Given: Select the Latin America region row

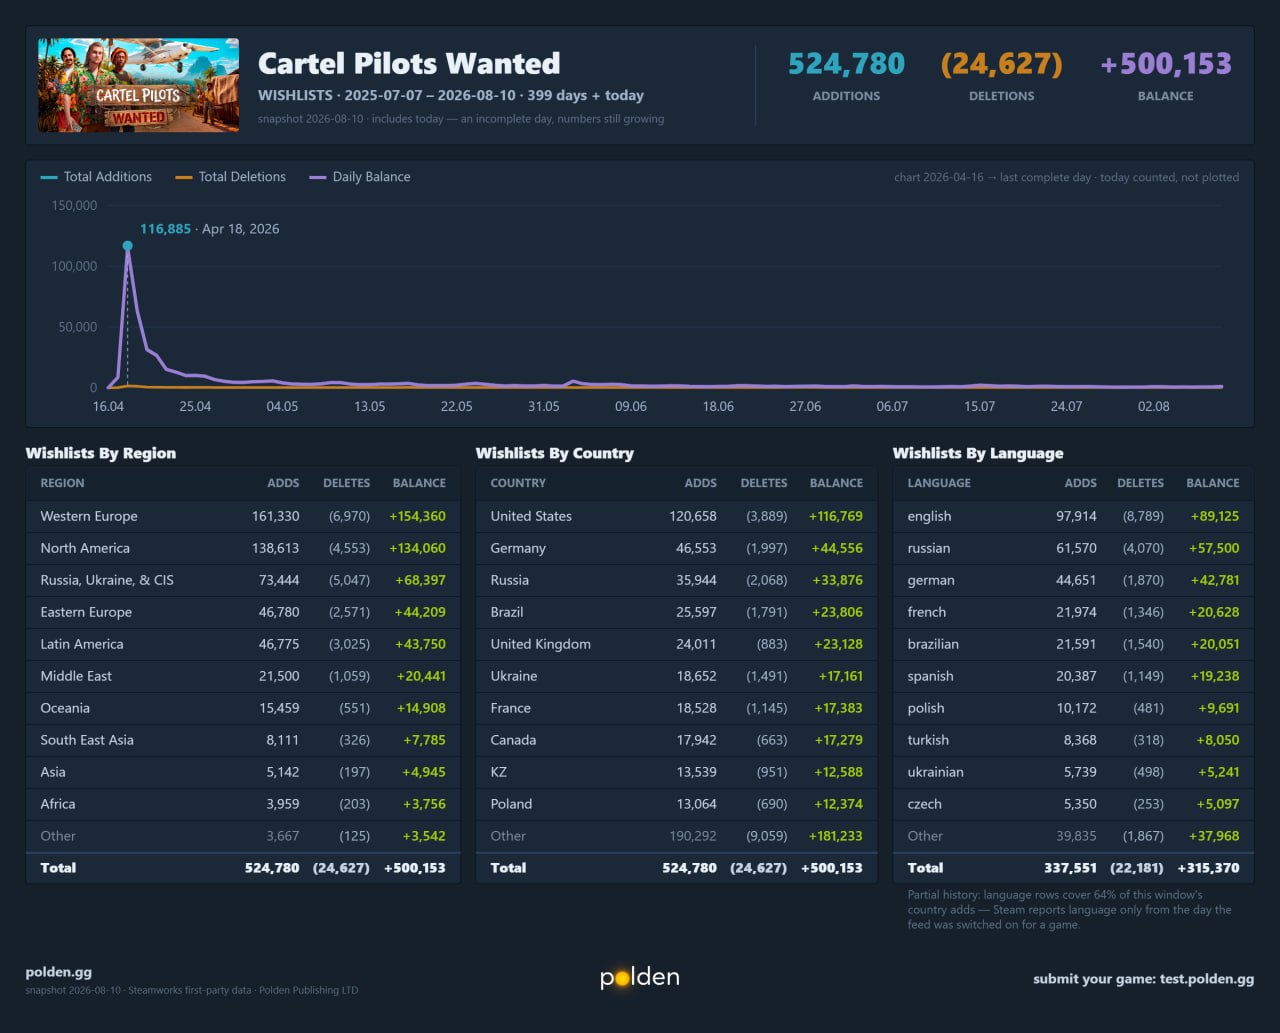Looking at the screenshot, I should (243, 644).
